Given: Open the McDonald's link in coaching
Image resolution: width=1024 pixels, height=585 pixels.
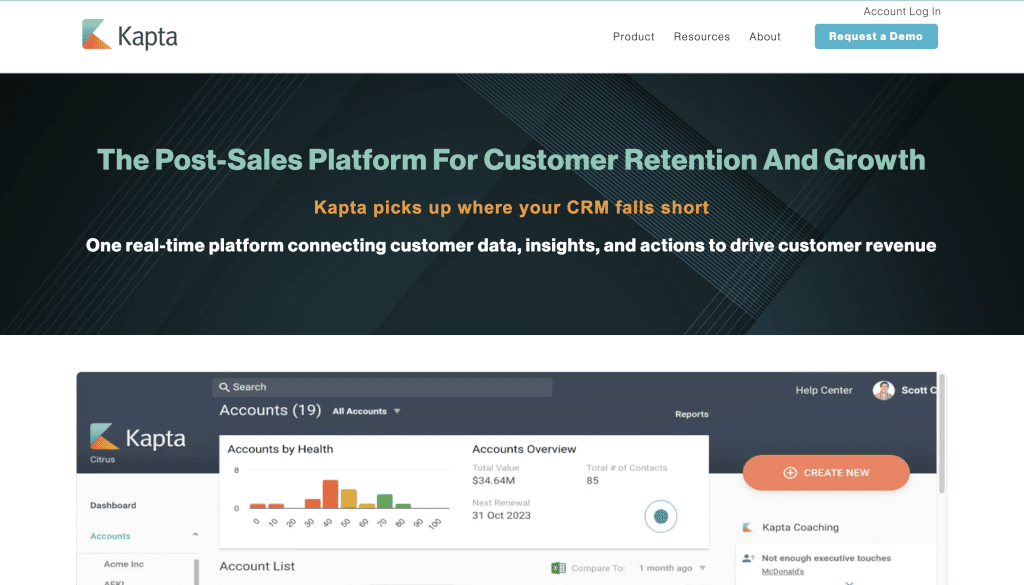Looking at the screenshot, I should pos(782,572).
